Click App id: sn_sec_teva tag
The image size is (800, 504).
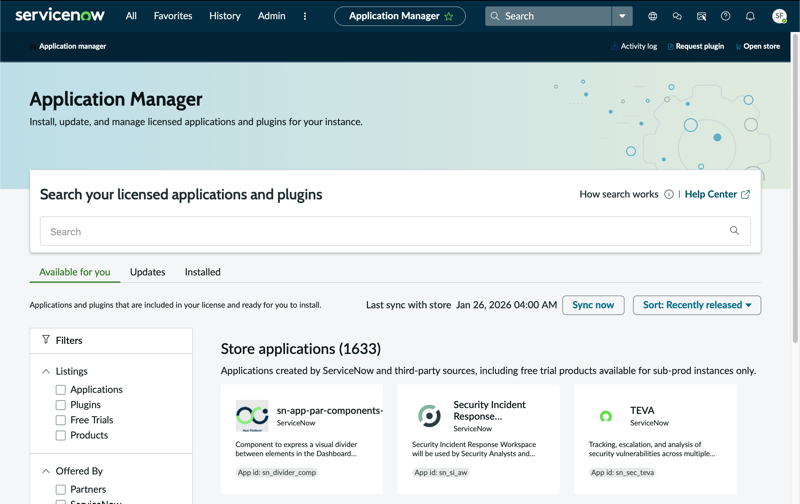click(x=622, y=472)
